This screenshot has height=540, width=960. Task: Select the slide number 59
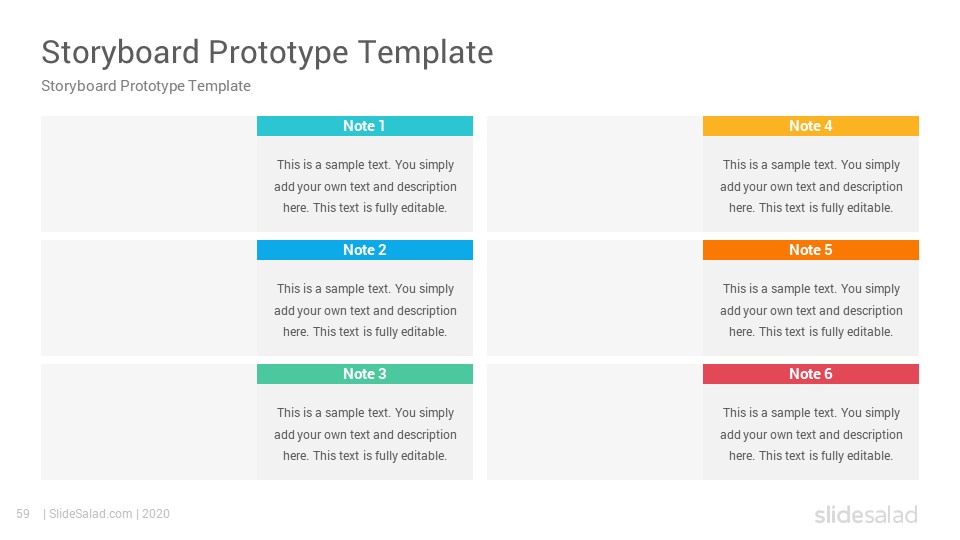click(23, 514)
